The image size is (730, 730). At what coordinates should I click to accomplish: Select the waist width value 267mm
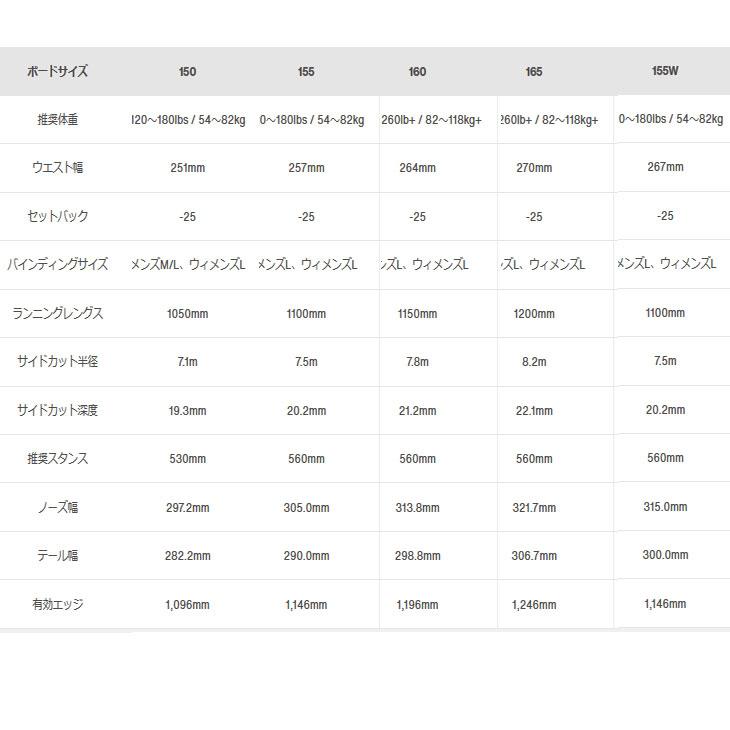click(x=665, y=167)
